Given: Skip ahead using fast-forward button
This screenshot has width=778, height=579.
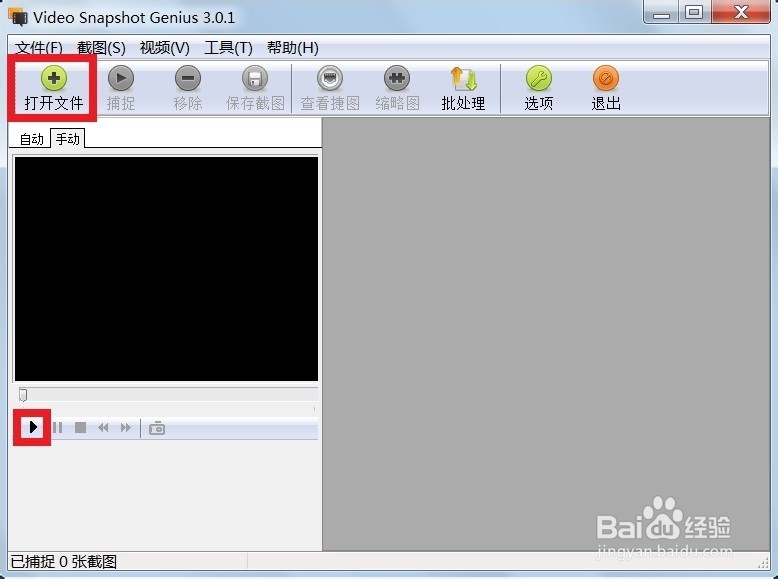Looking at the screenshot, I should (126, 427).
